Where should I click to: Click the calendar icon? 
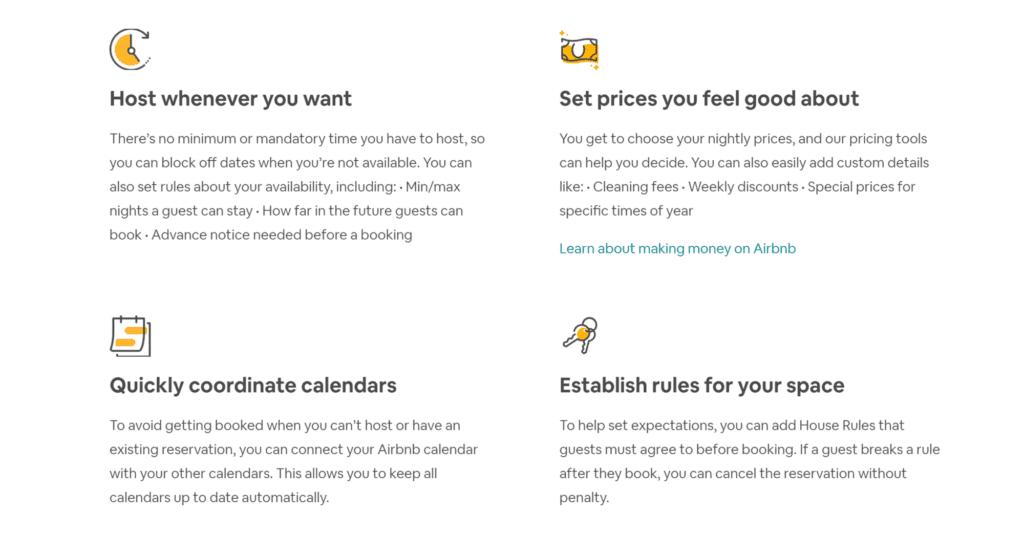pos(130,336)
